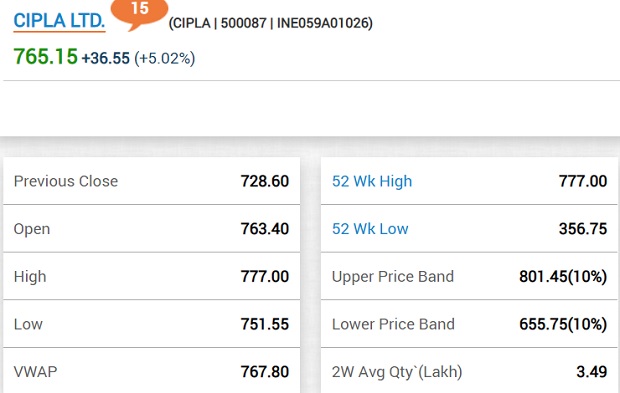Select the Low price row
Viewport: 620px width, 393px height.
coord(151,324)
